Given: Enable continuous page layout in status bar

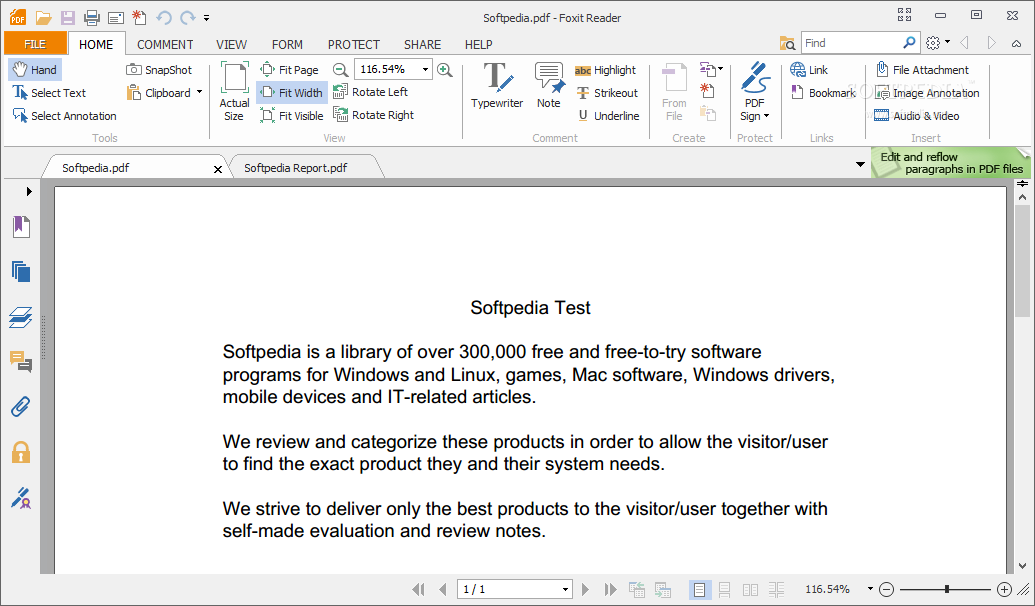Looking at the screenshot, I should point(725,589).
